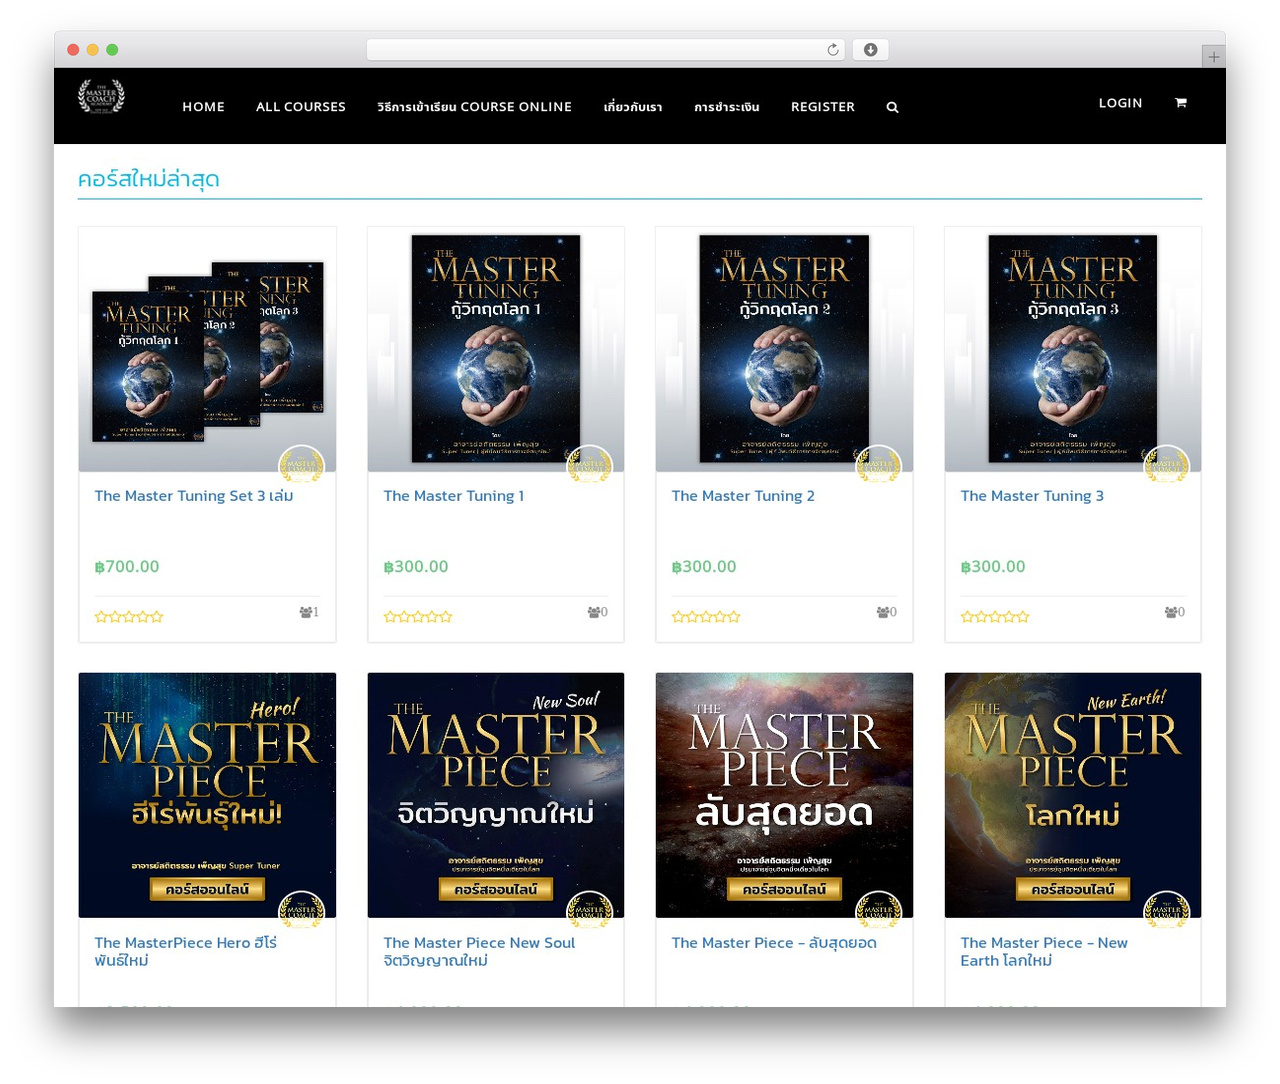Click the Master Coach logo
1280x1084 pixels.
click(101, 96)
